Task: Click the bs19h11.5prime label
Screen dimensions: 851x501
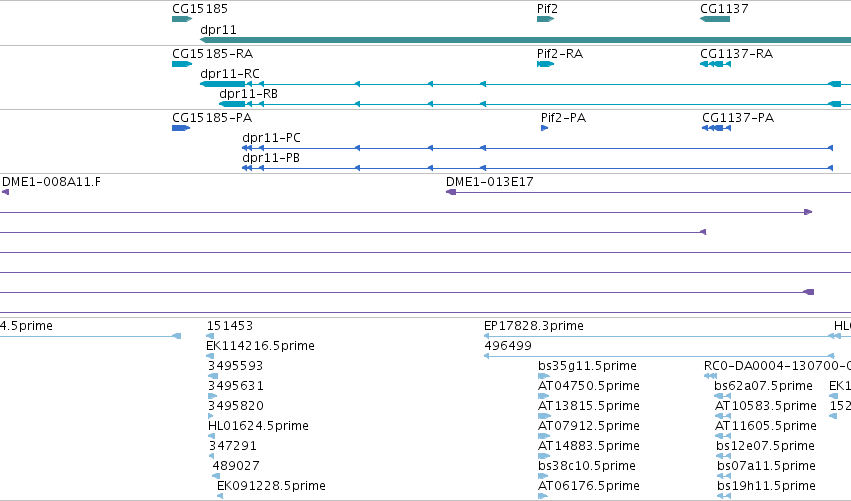Action: [766, 486]
